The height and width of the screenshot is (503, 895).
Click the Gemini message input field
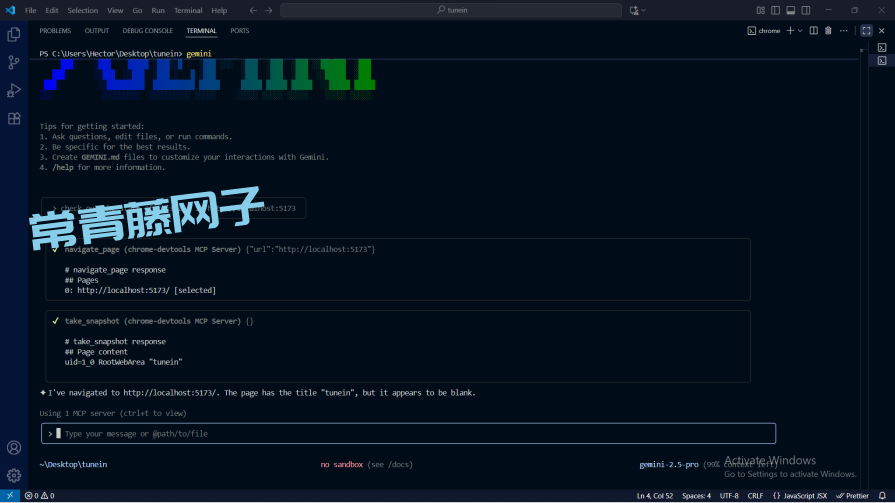[410, 434]
